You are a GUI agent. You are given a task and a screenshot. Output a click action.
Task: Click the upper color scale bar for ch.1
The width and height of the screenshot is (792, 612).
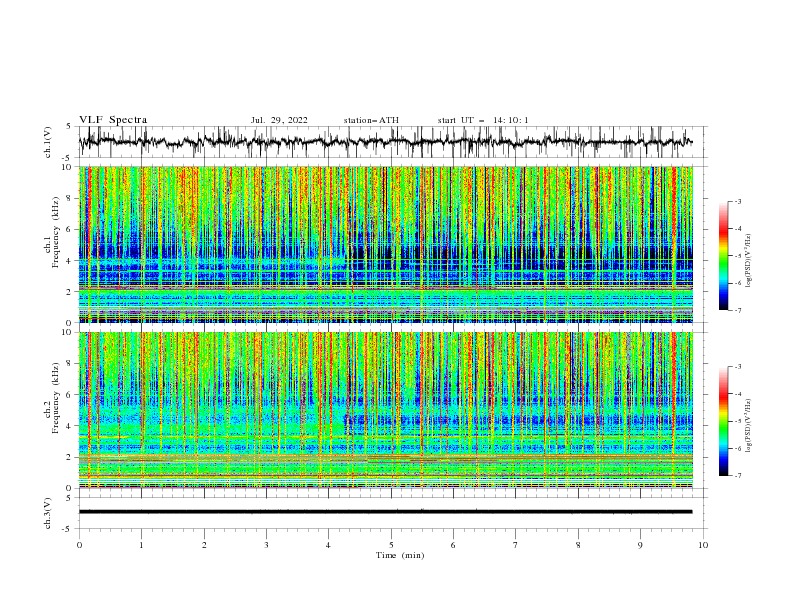click(724, 256)
